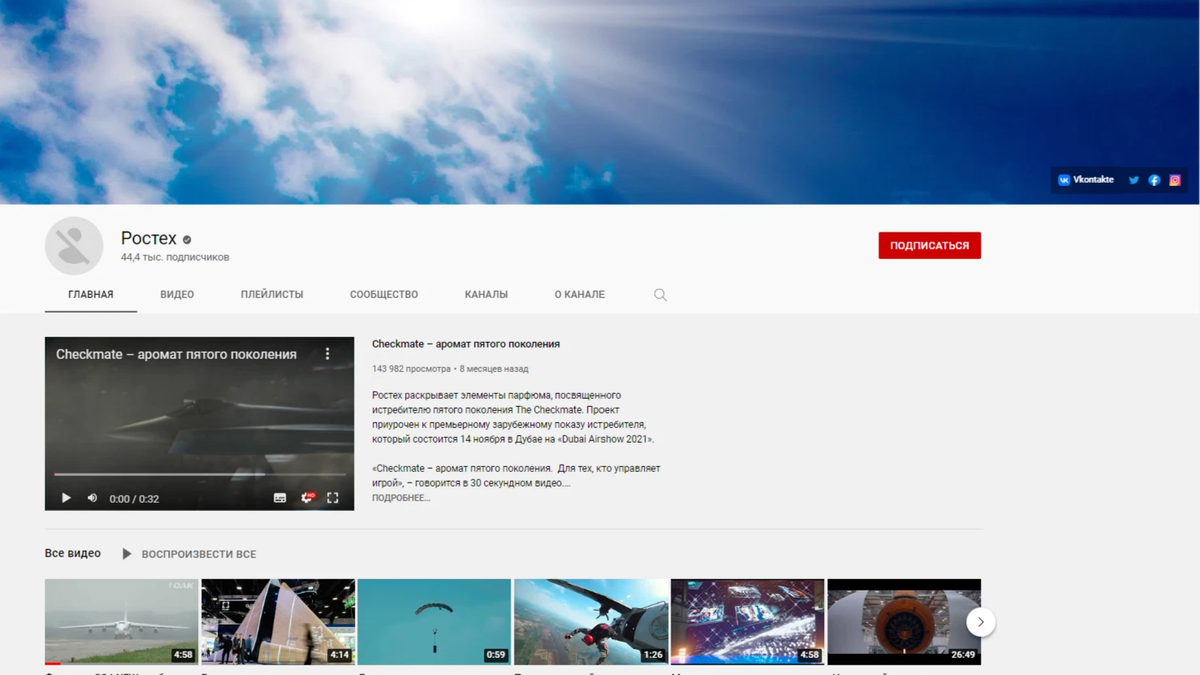Select the ГЛАВНАЯ tab
This screenshot has height=675, width=1200.
point(91,294)
